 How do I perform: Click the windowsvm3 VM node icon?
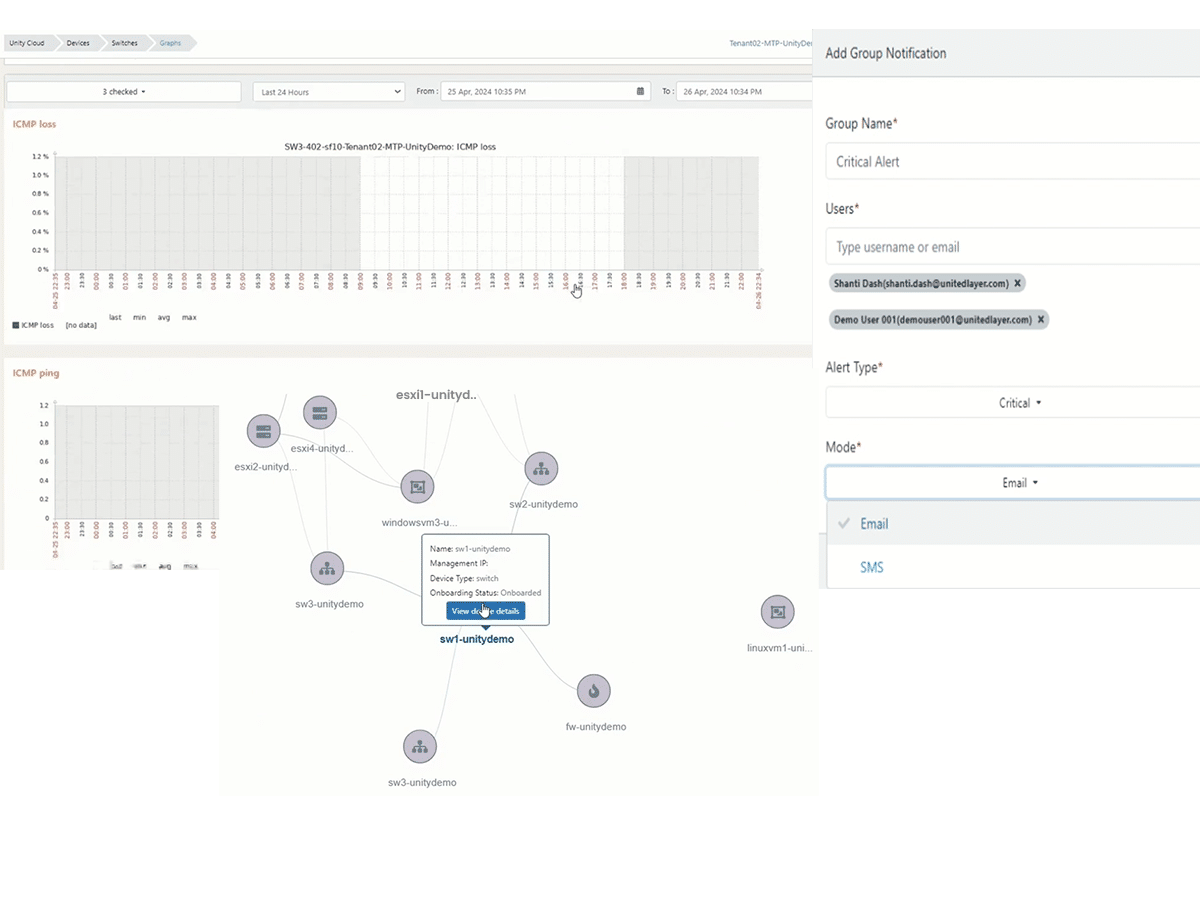point(417,487)
